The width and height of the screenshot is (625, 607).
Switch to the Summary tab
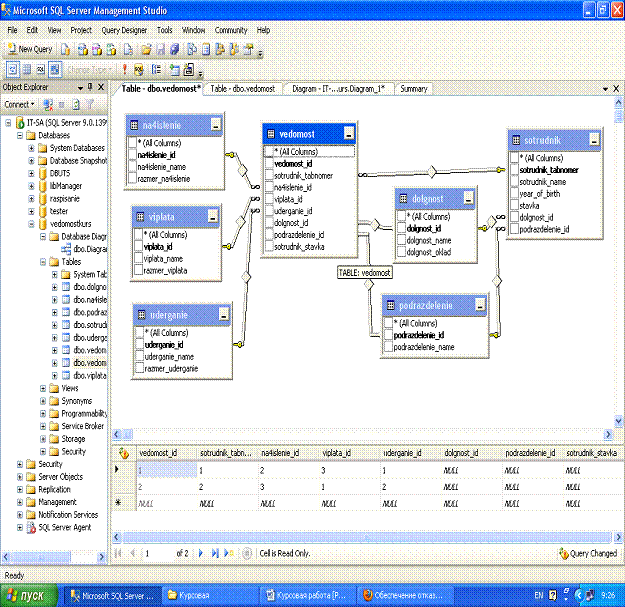(x=414, y=89)
